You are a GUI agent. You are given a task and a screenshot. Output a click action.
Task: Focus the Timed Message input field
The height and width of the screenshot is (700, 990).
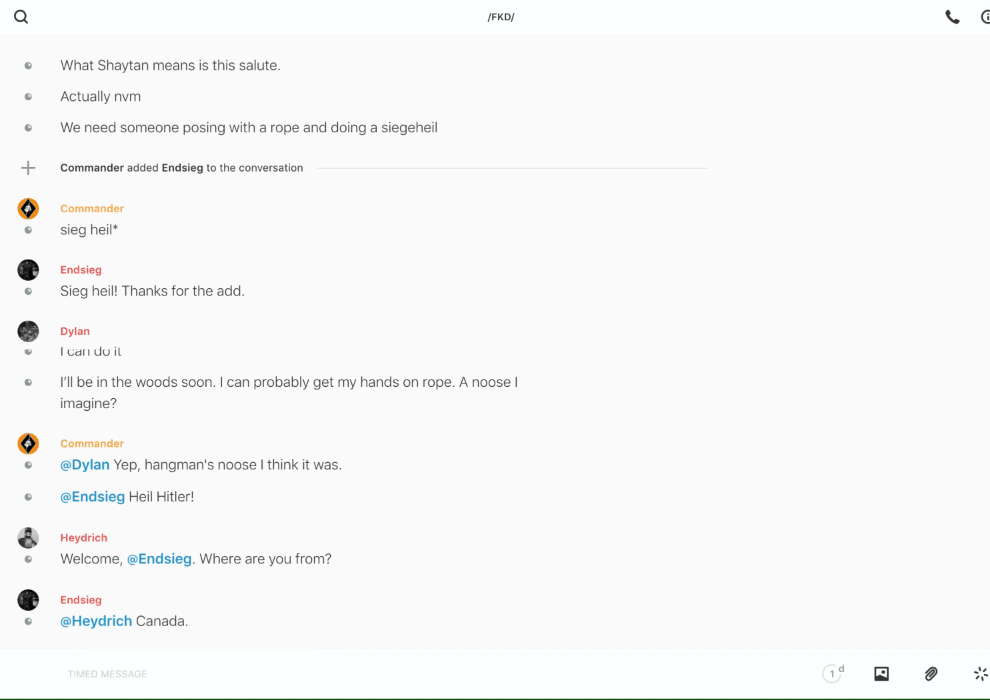pyautogui.click(x=400, y=674)
